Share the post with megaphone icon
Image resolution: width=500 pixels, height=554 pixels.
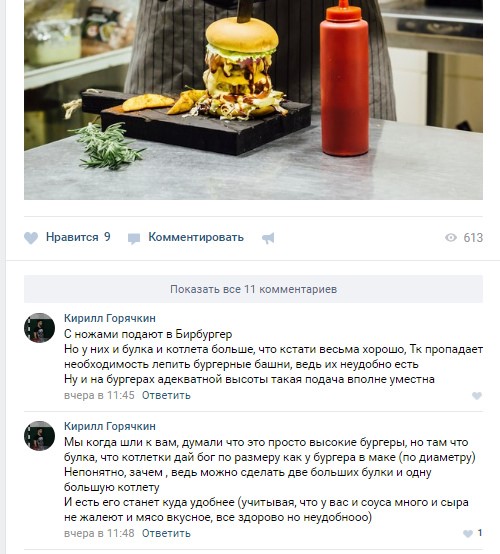(x=268, y=238)
